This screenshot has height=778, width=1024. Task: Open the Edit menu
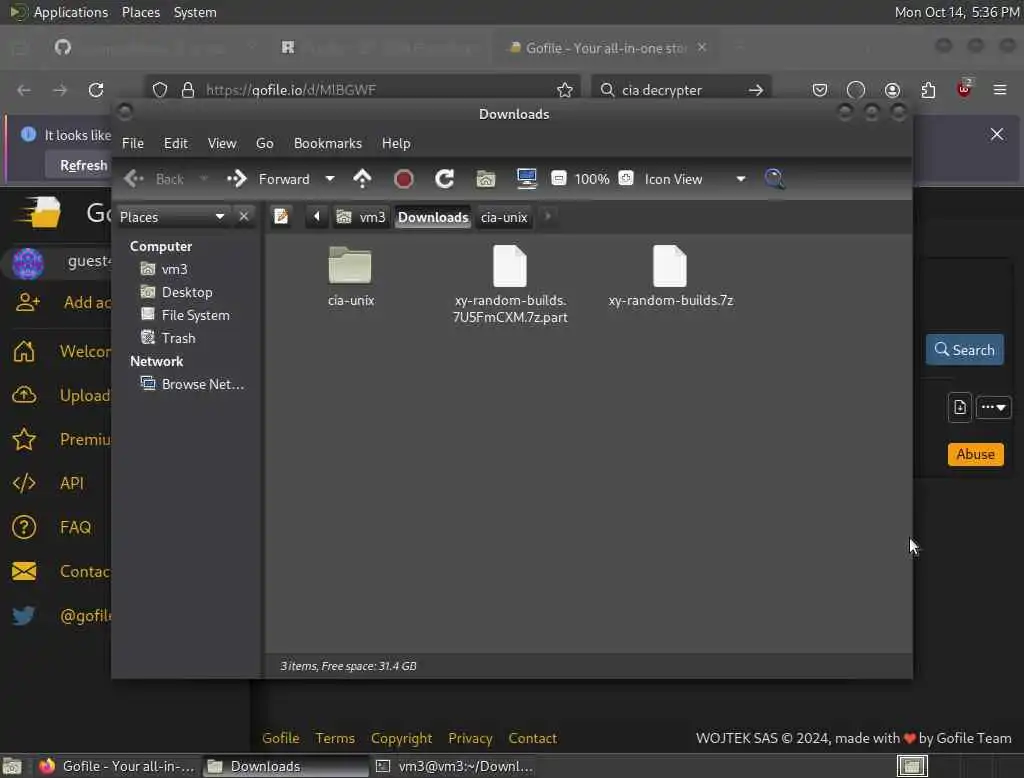coord(176,143)
